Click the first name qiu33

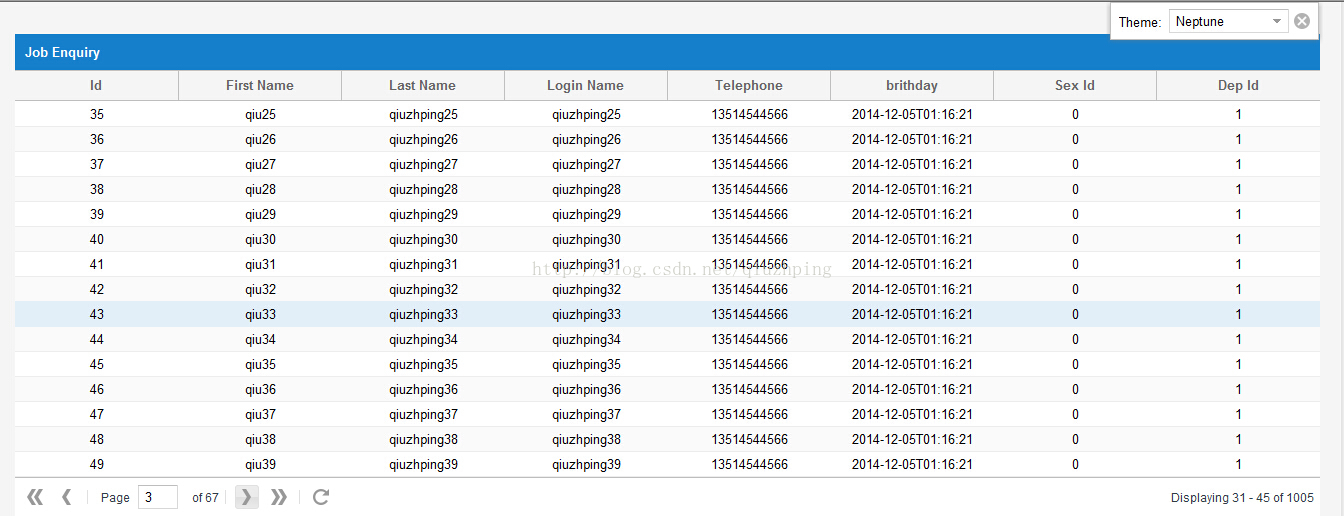260,314
